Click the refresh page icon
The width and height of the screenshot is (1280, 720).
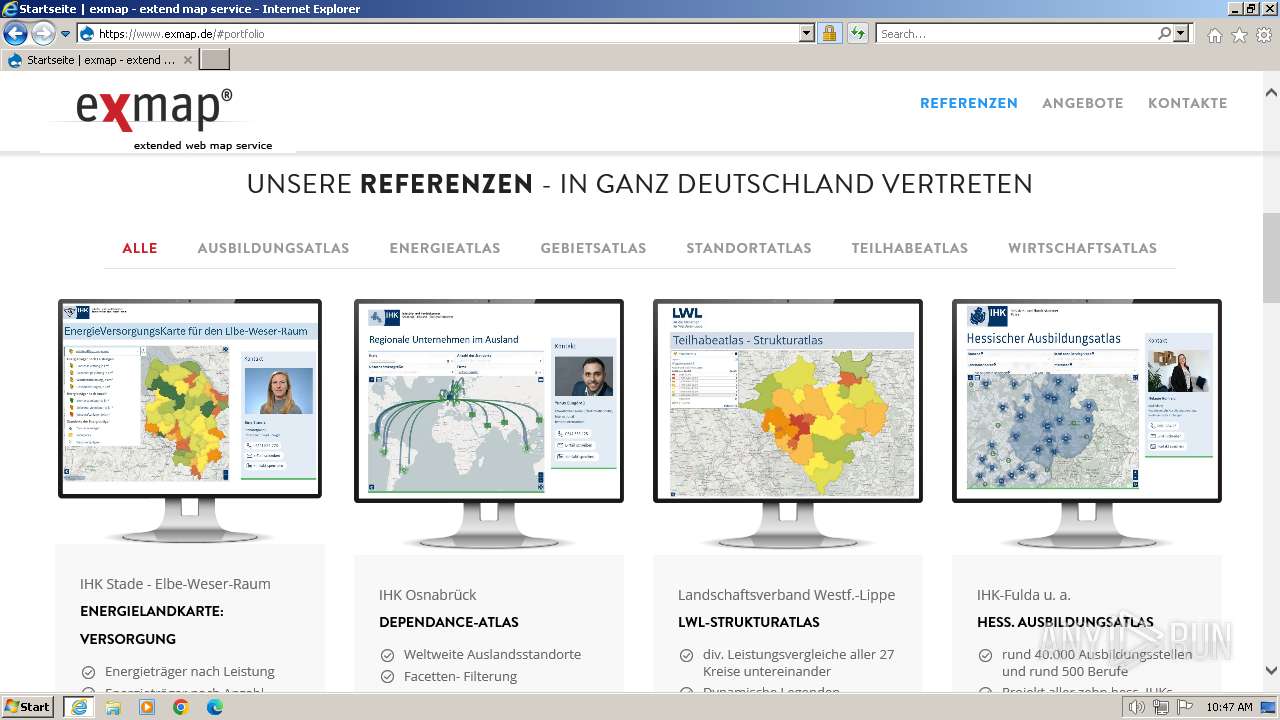tap(857, 34)
